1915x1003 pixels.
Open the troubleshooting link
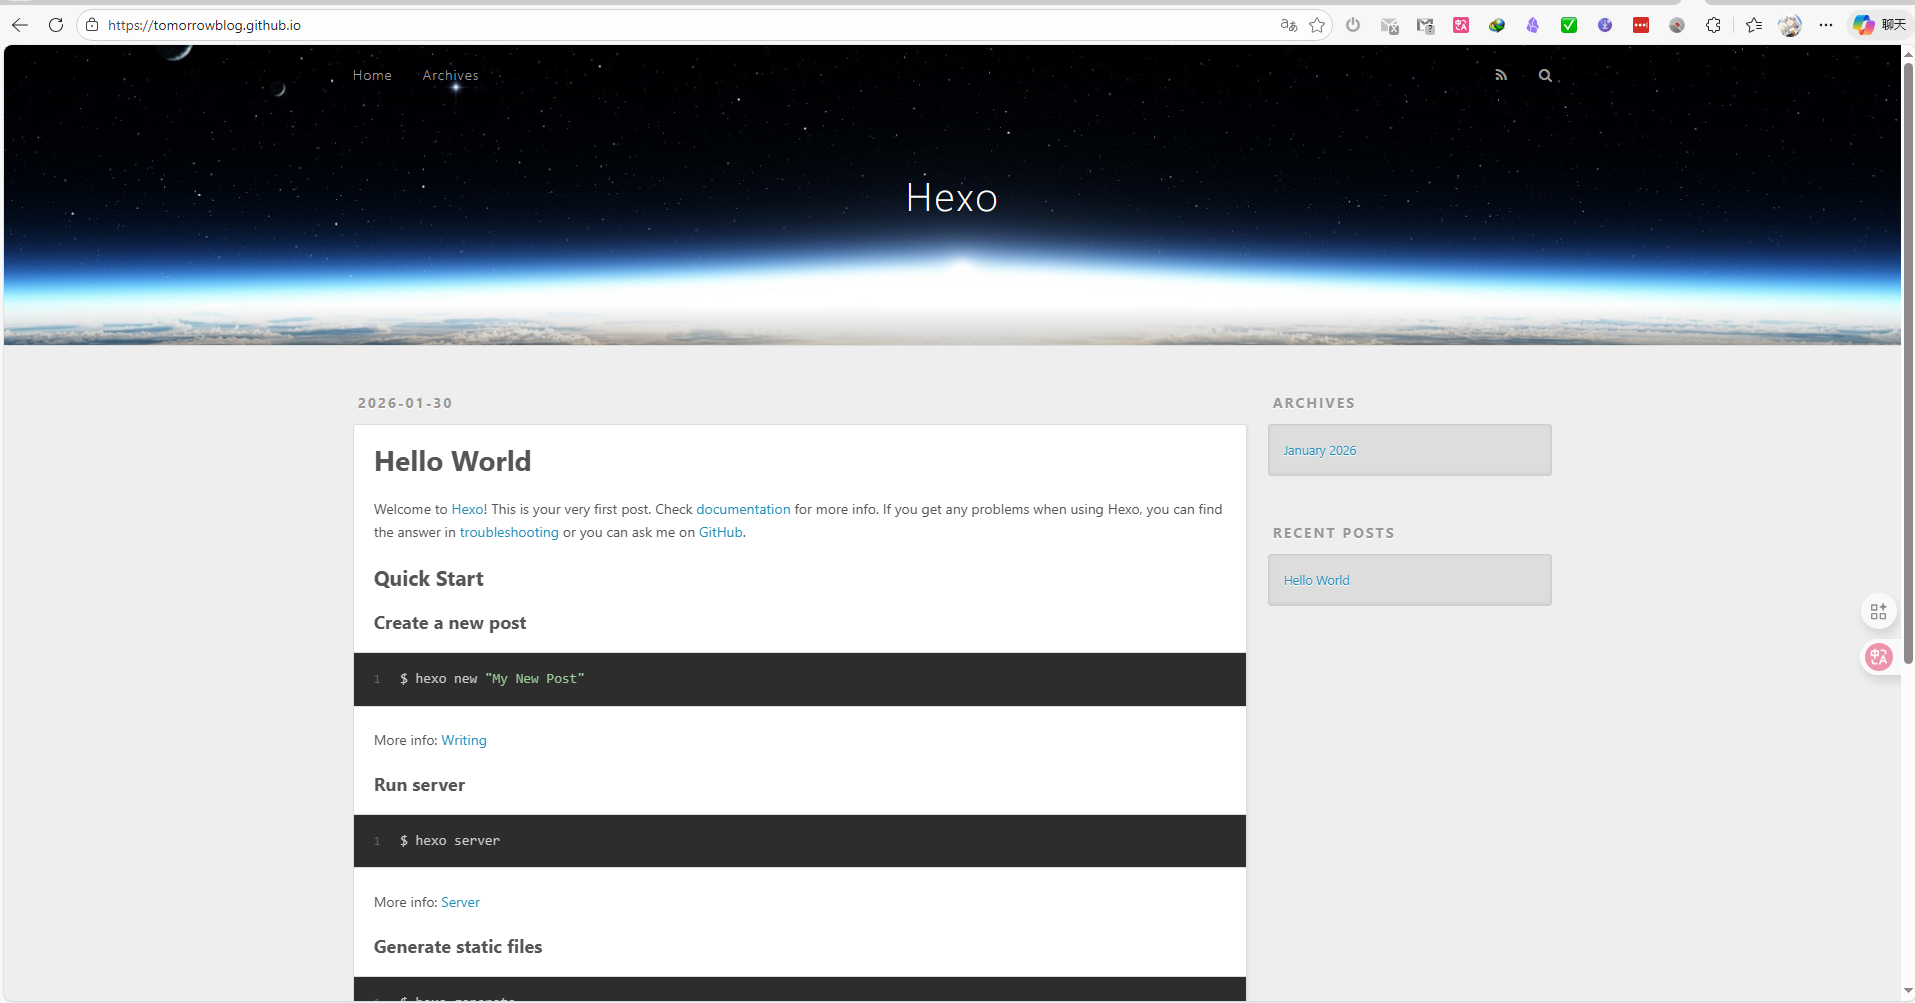click(x=509, y=532)
